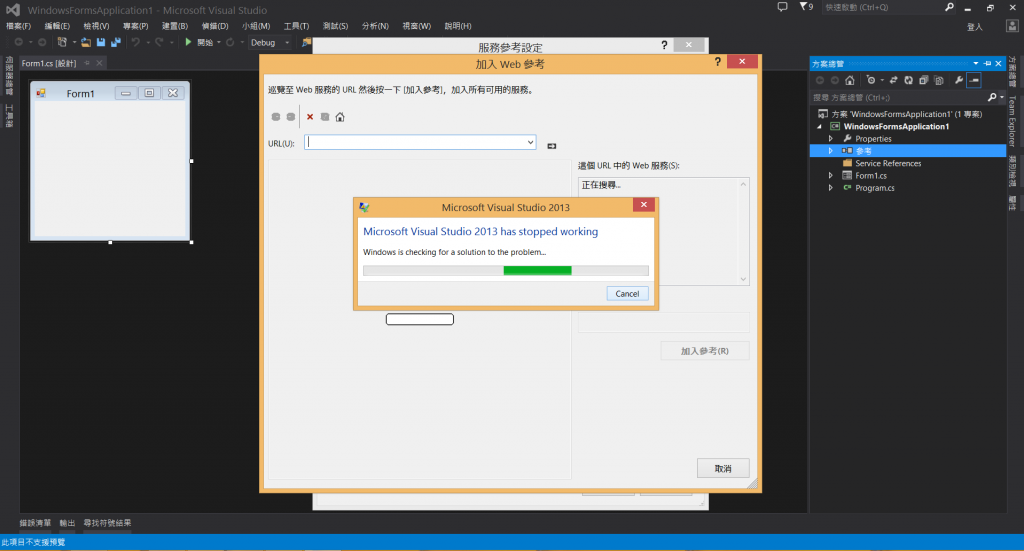Screen dimensions: 1024x551
Task: Click the Stop (red X) icon in the web reference browser
Action: (x=310, y=117)
